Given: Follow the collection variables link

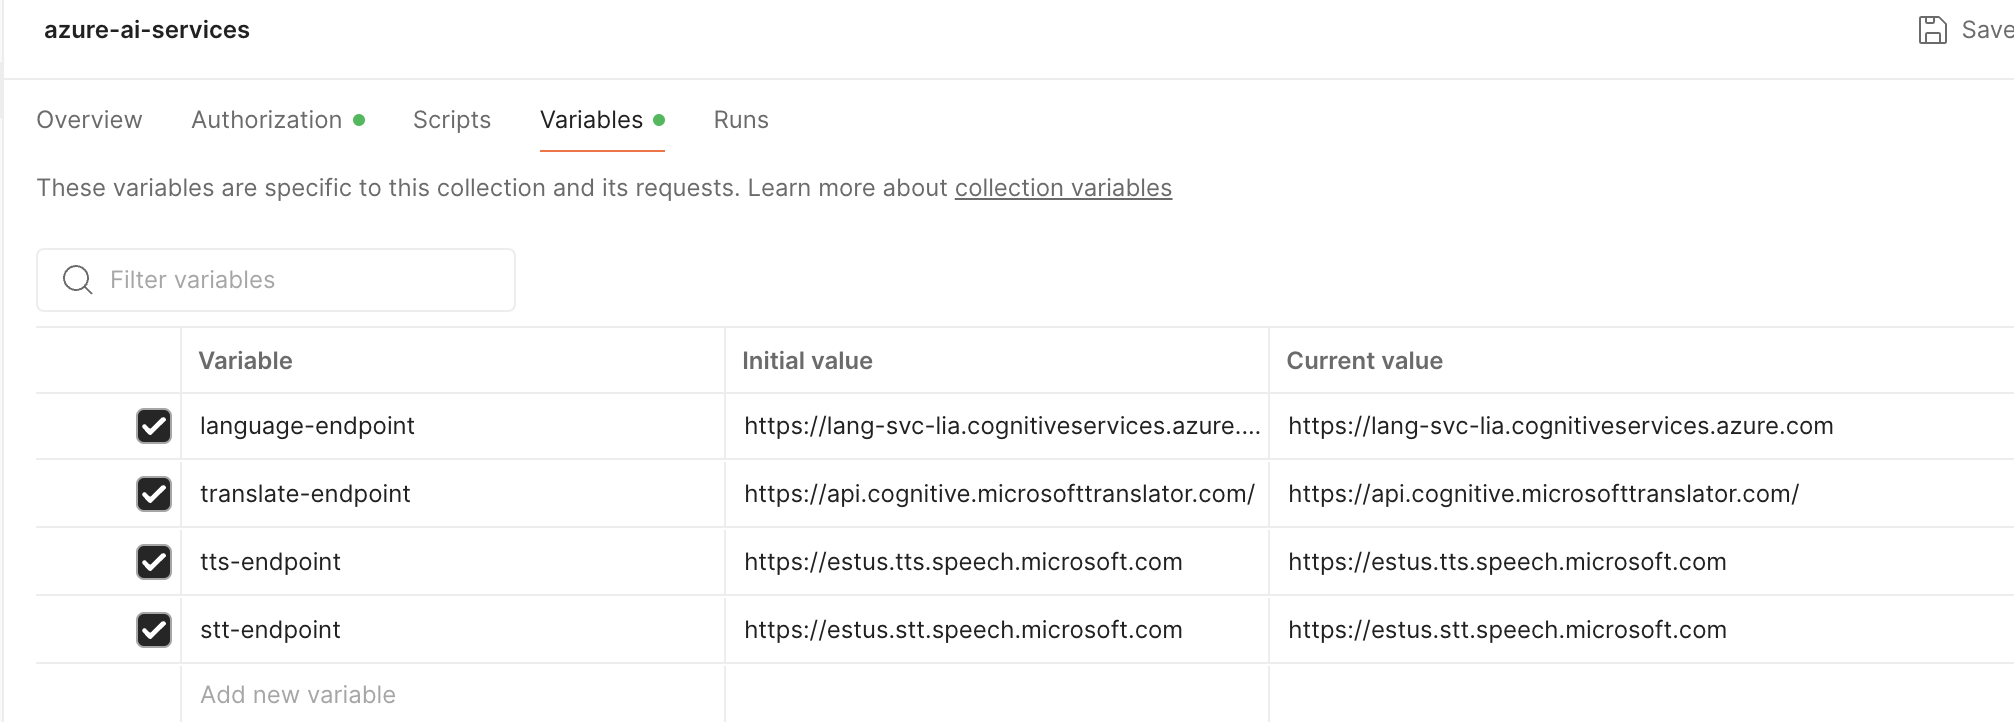Looking at the screenshot, I should coord(1063,188).
